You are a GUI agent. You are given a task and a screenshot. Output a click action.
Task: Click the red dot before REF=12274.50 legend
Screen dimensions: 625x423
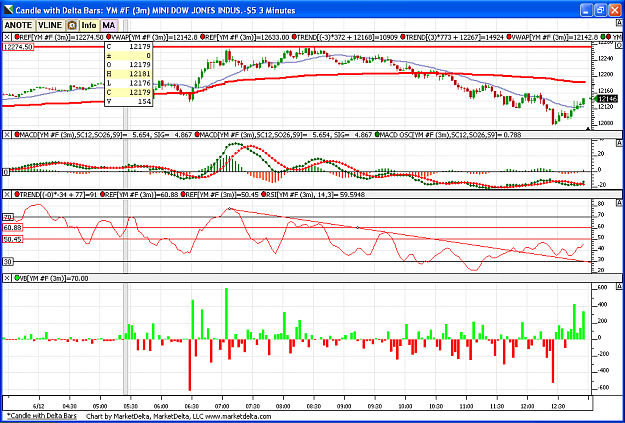tap(17, 37)
